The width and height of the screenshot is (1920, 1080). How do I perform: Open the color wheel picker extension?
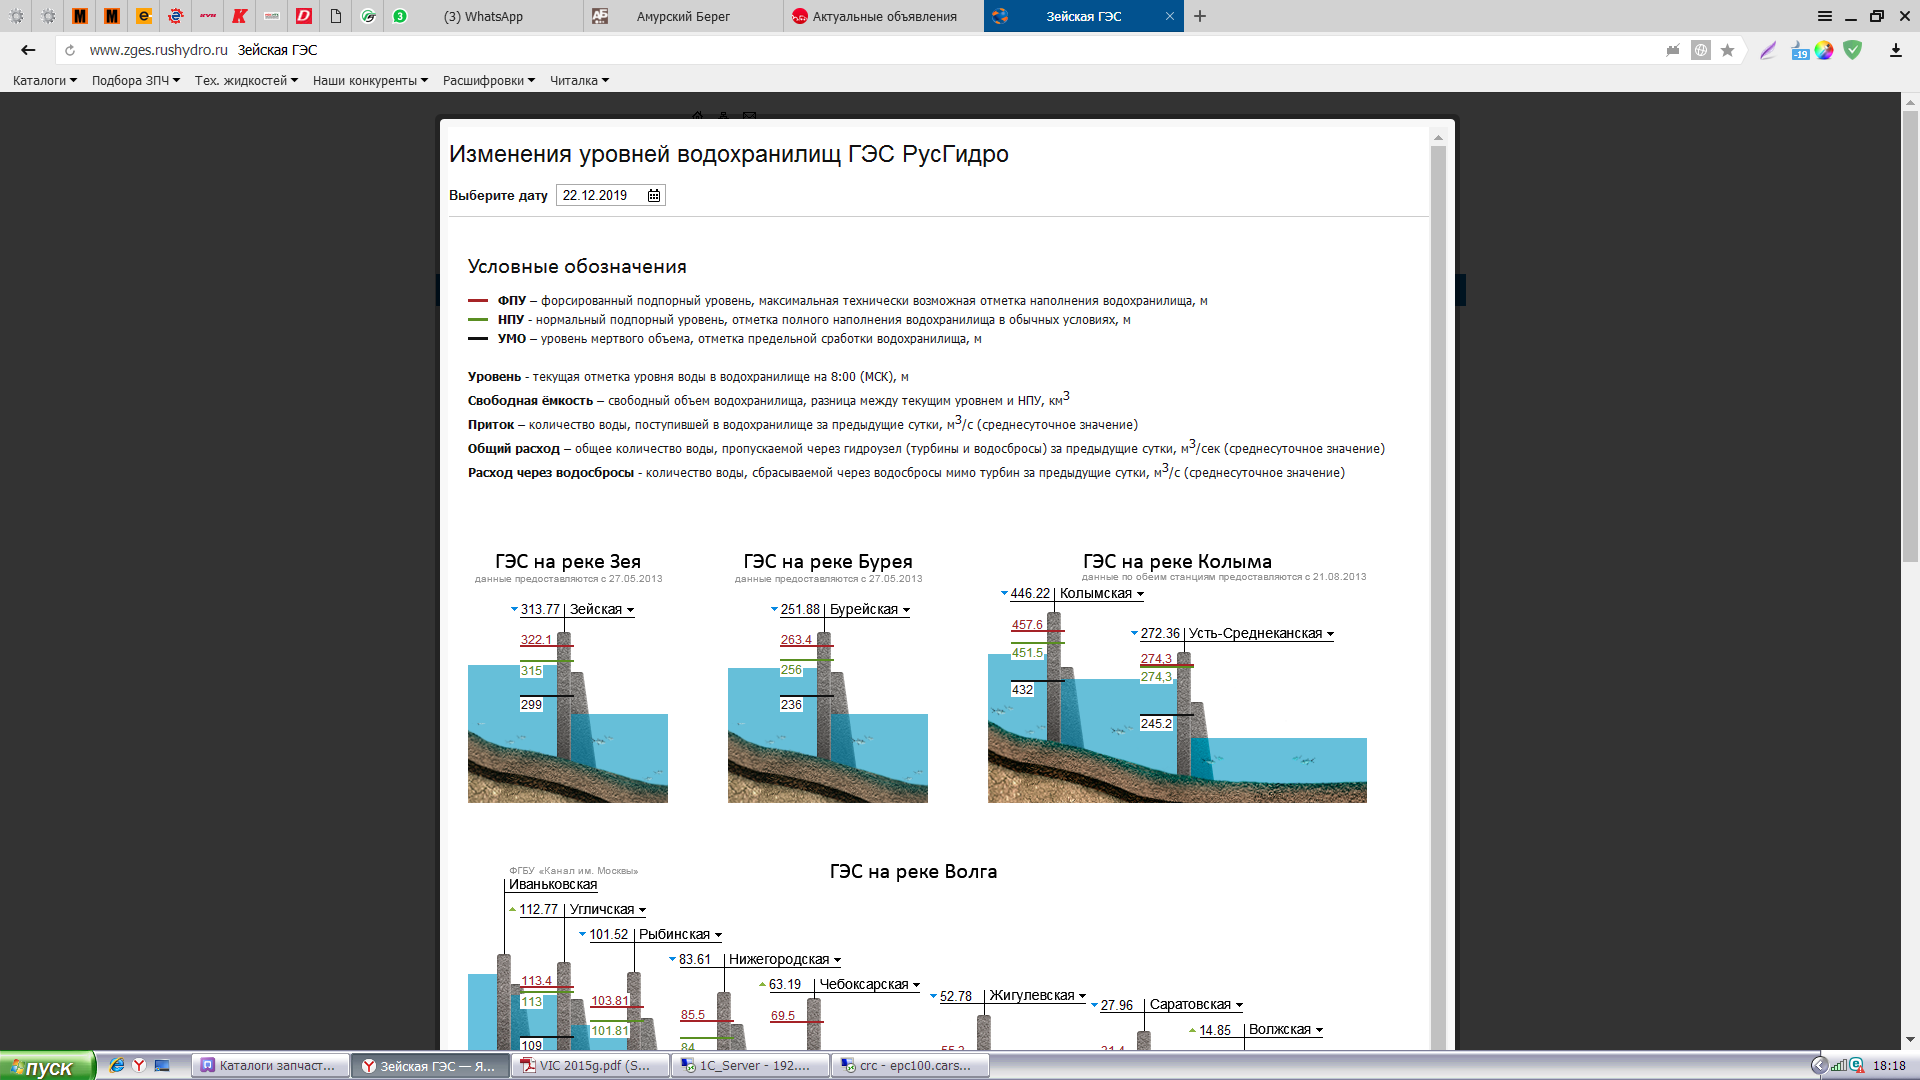1825,50
